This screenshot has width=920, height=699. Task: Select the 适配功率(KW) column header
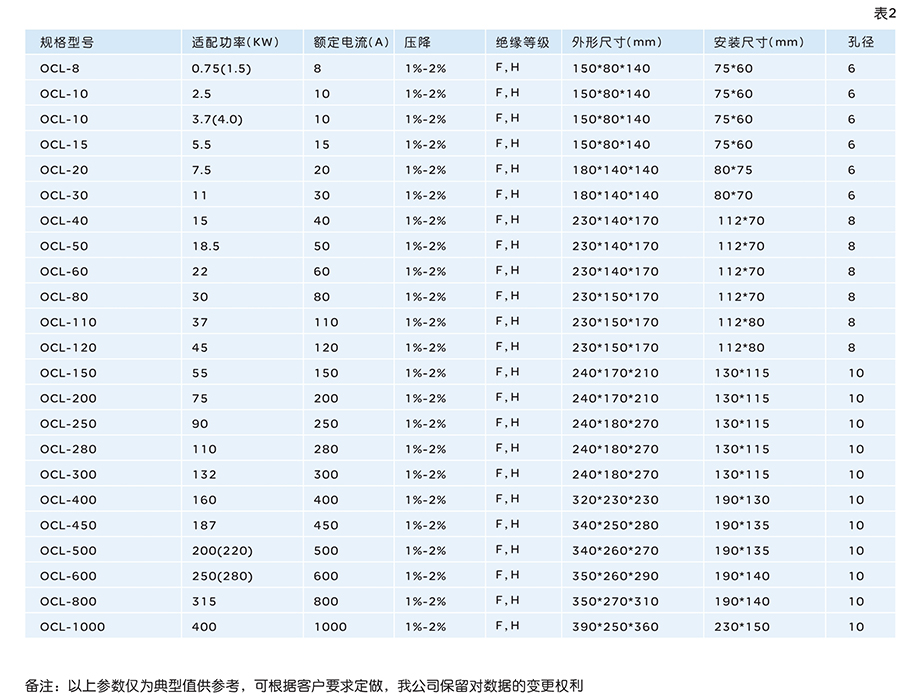(x=234, y=43)
